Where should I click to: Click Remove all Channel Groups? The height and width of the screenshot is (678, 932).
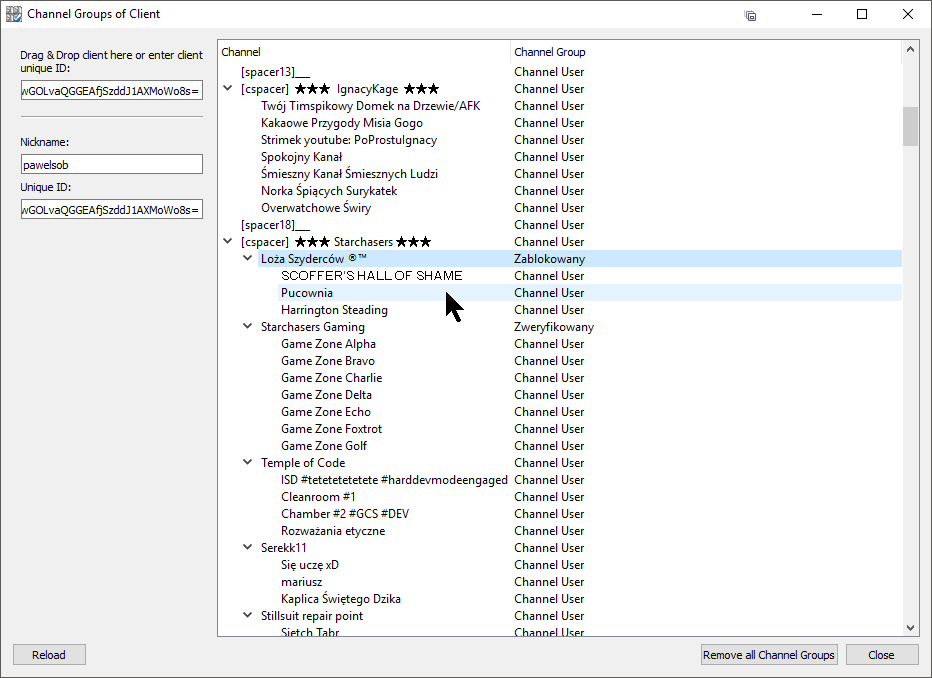pos(768,655)
